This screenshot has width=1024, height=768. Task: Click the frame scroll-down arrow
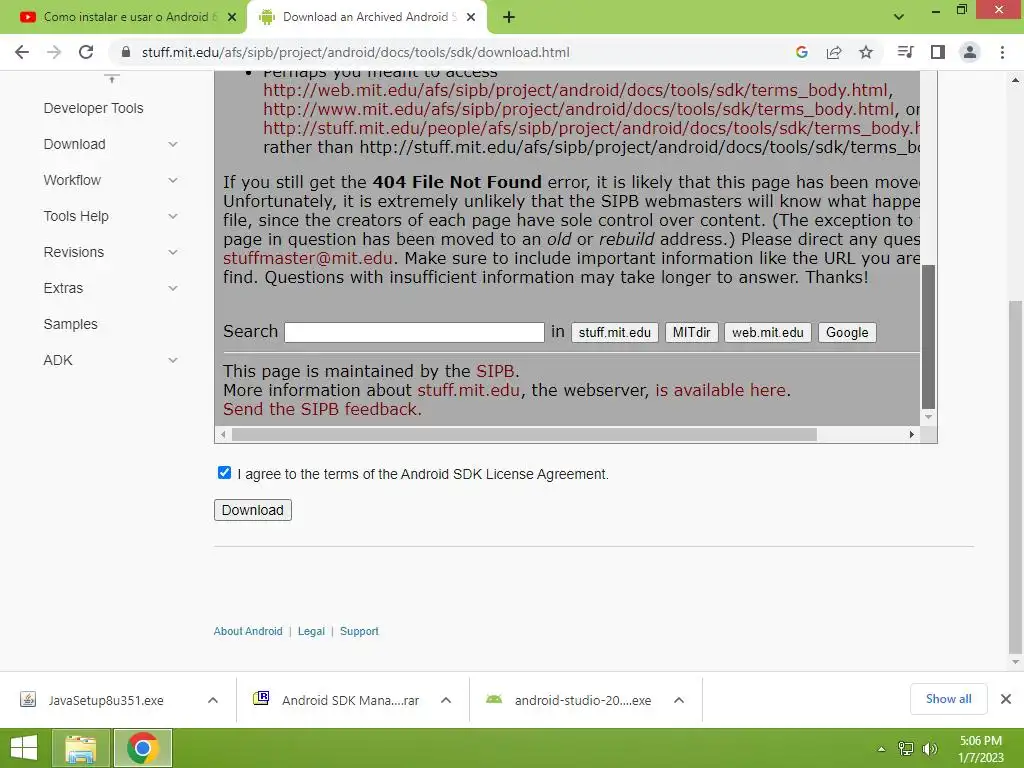pyautogui.click(x=928, y=417)
